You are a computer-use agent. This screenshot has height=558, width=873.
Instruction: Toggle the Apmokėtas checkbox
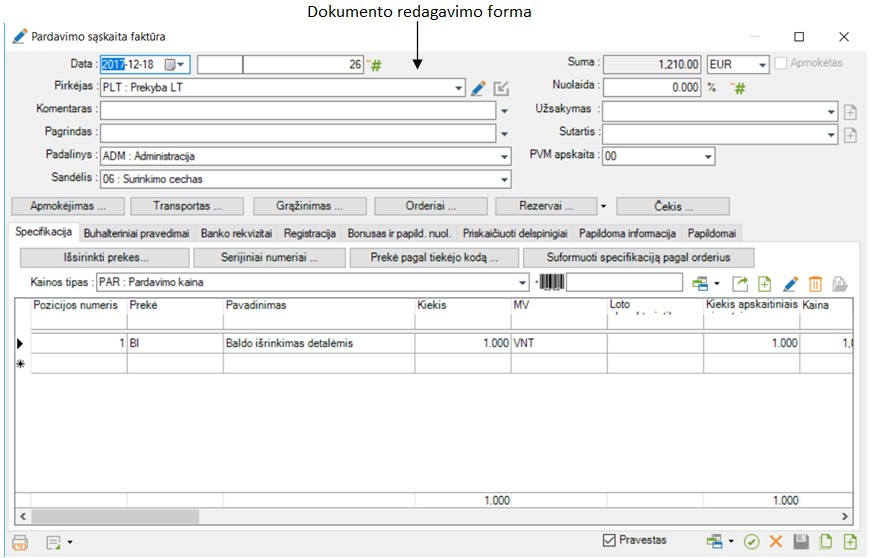click(x=781, y=64)
